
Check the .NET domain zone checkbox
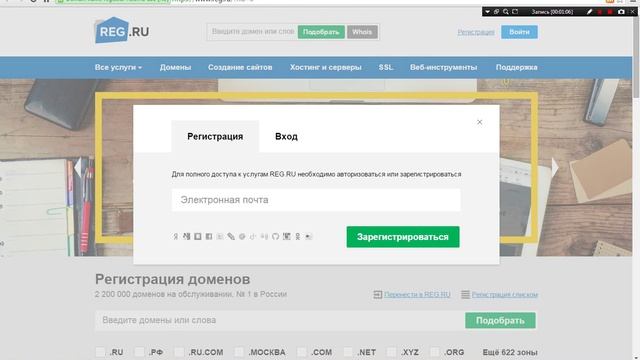pyautogui.click(x=348, y=352)
